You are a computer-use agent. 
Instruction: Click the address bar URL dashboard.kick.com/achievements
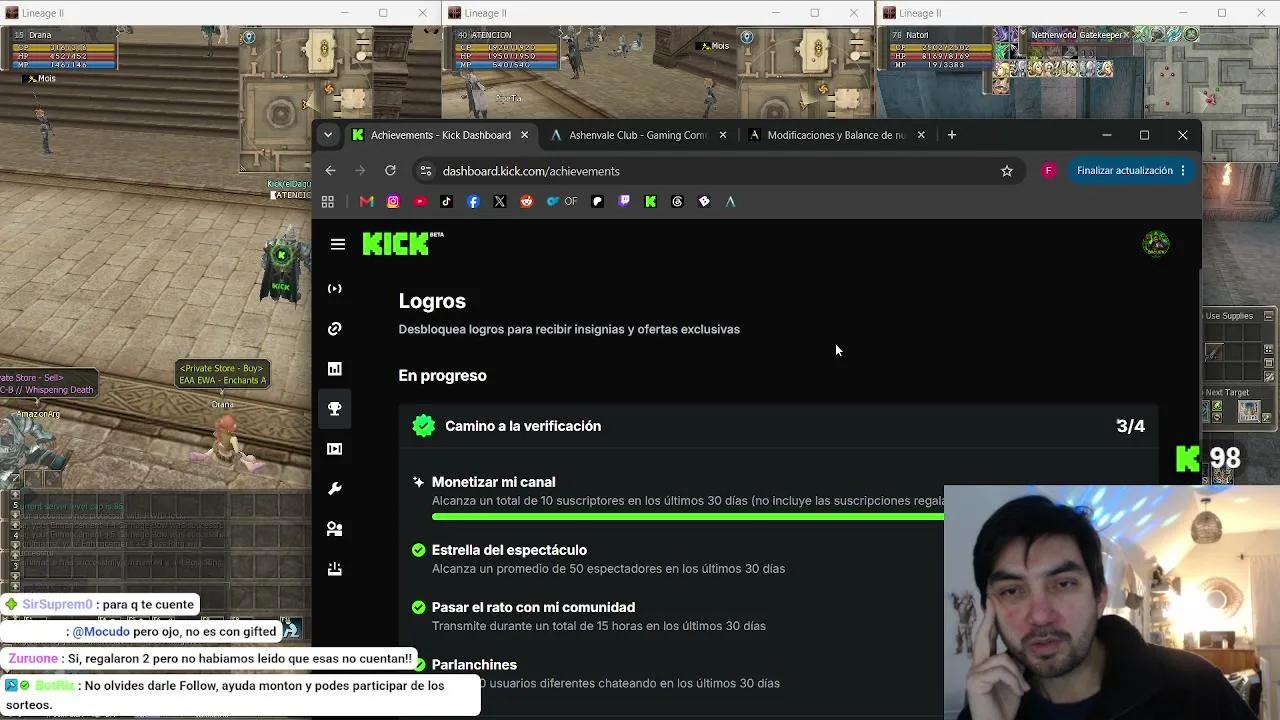531,171
